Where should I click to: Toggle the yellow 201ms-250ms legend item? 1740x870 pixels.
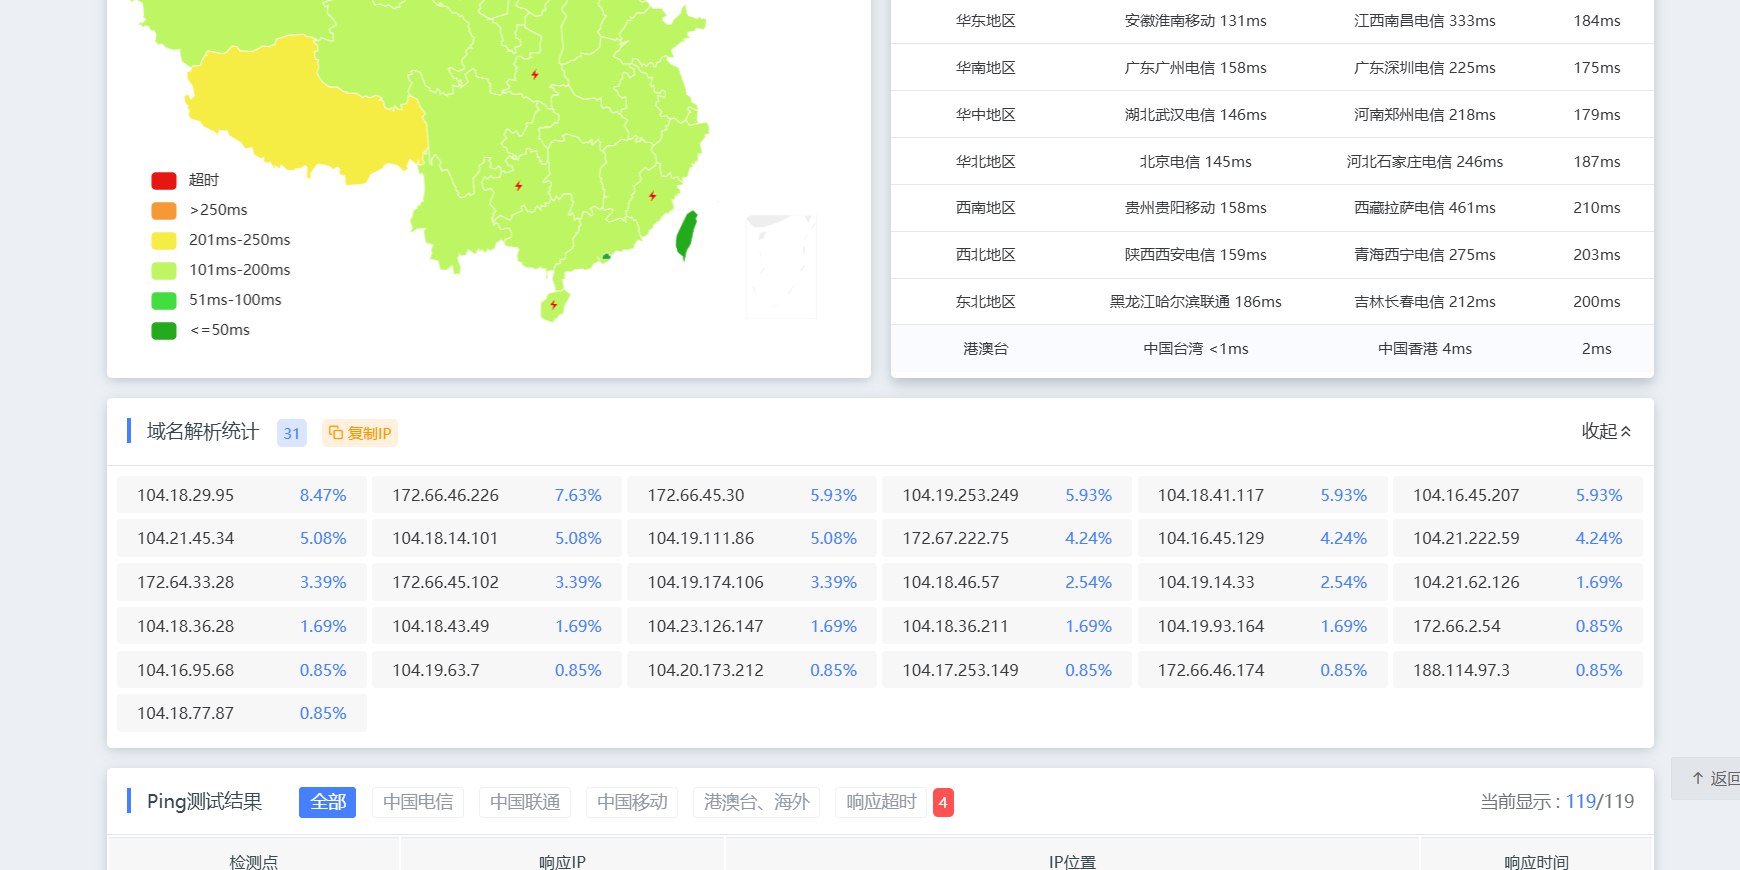tap(164, 241)
